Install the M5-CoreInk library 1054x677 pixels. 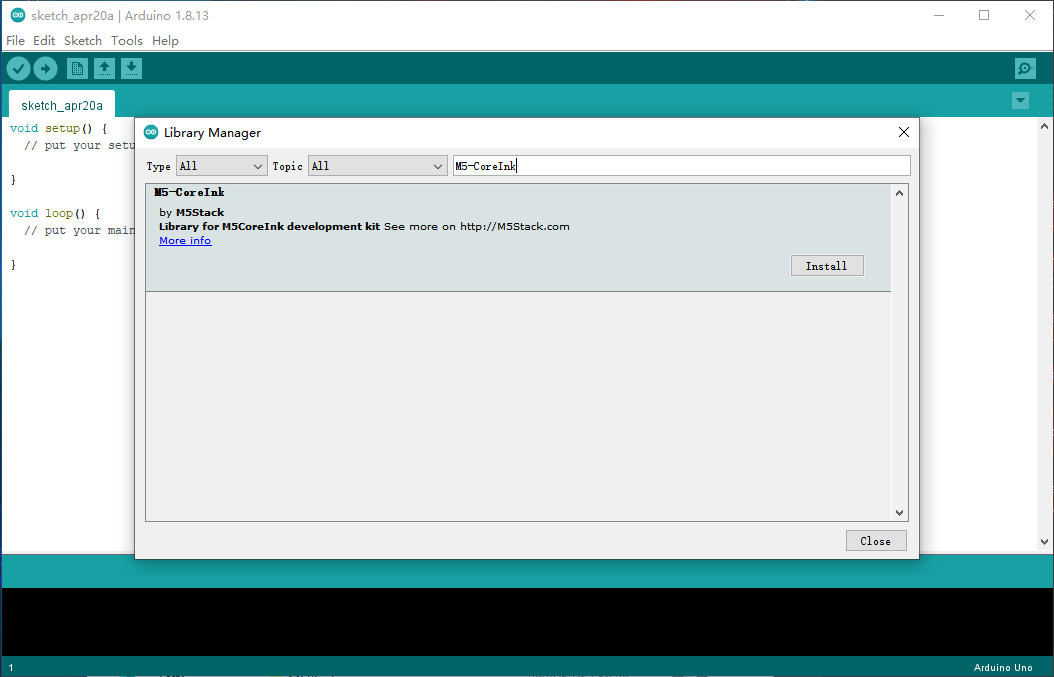click(827, 266)
